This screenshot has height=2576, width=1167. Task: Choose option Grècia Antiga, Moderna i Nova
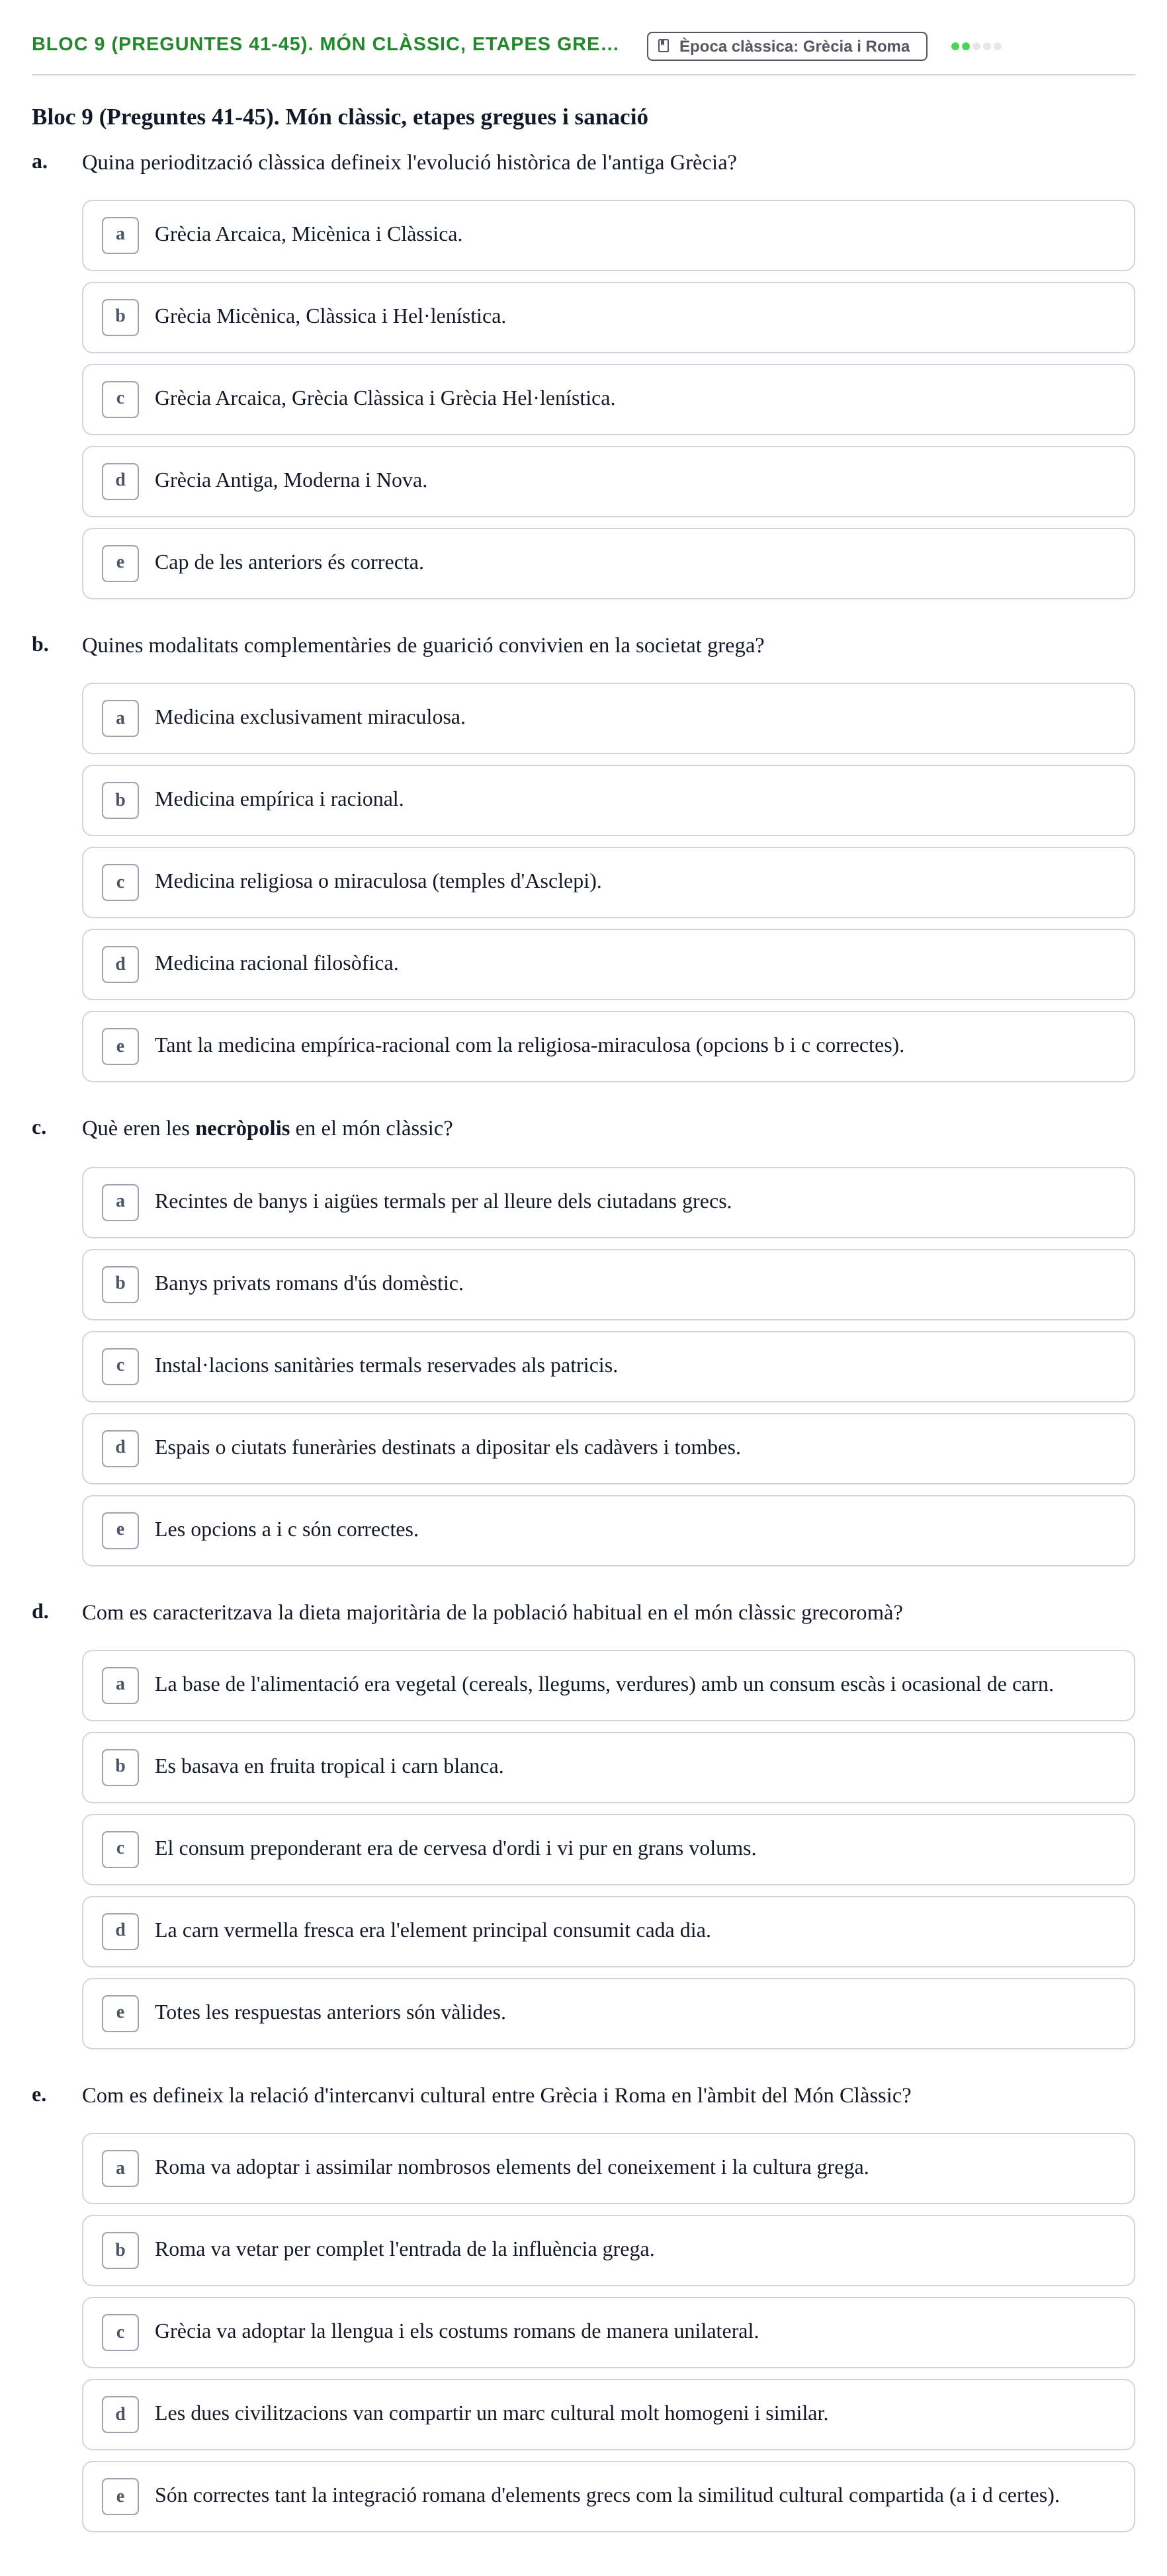pos(608,481)
